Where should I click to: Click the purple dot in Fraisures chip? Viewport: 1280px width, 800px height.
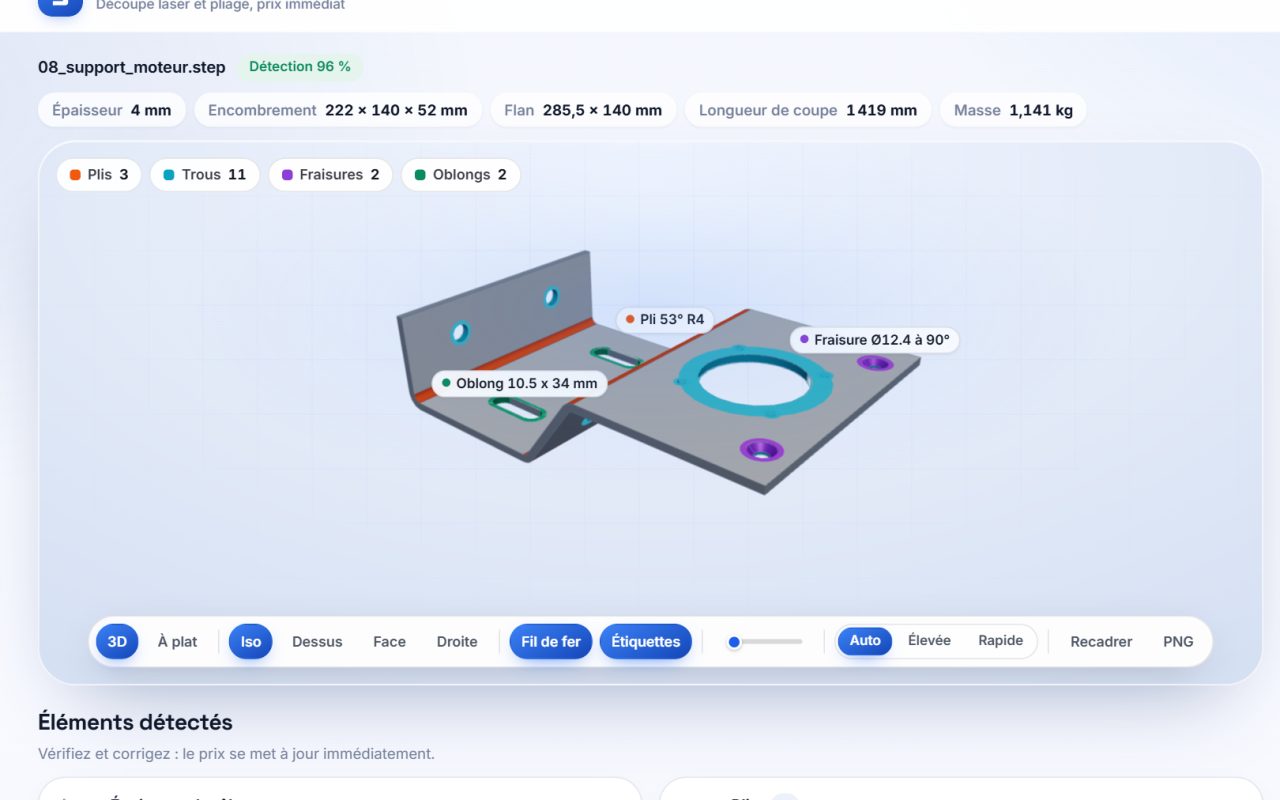(x=287, y=175)
